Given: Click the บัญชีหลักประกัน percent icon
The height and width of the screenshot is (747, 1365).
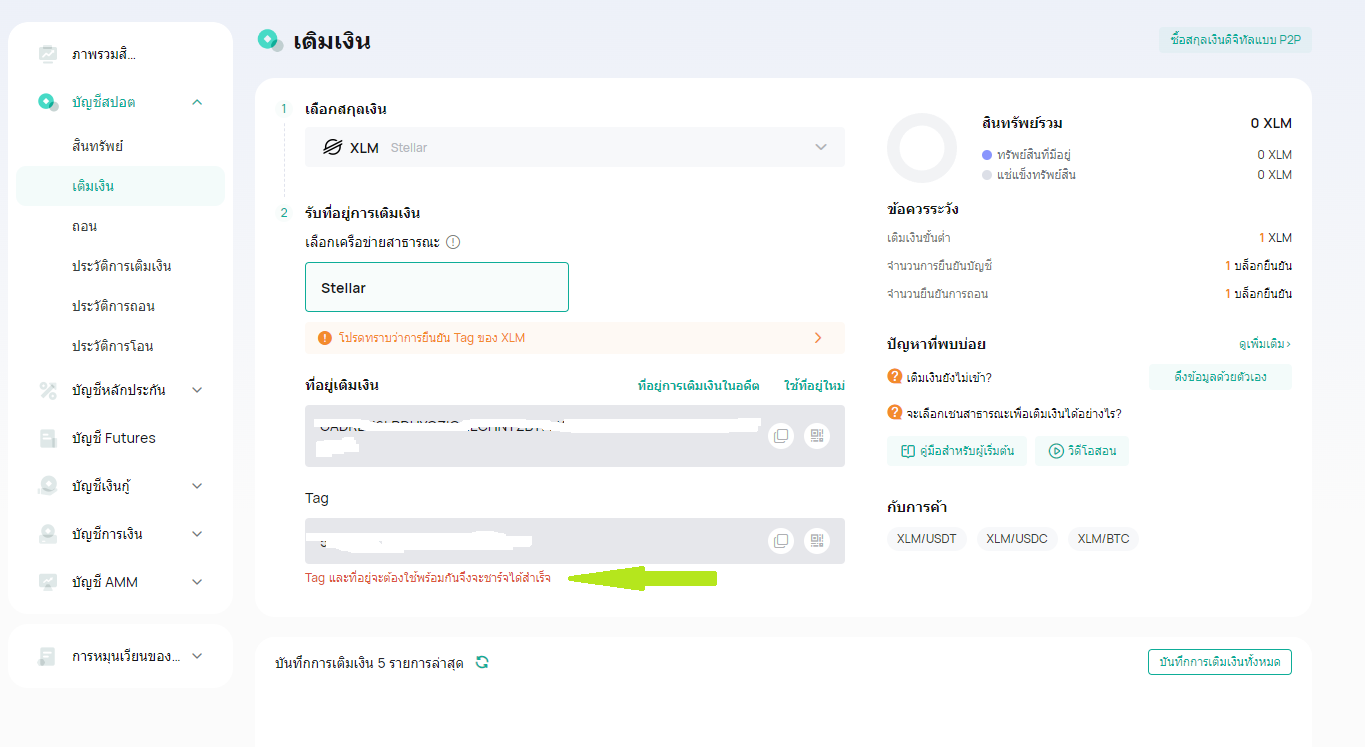Looking at the screenshot, I should [x=48, y=390].
